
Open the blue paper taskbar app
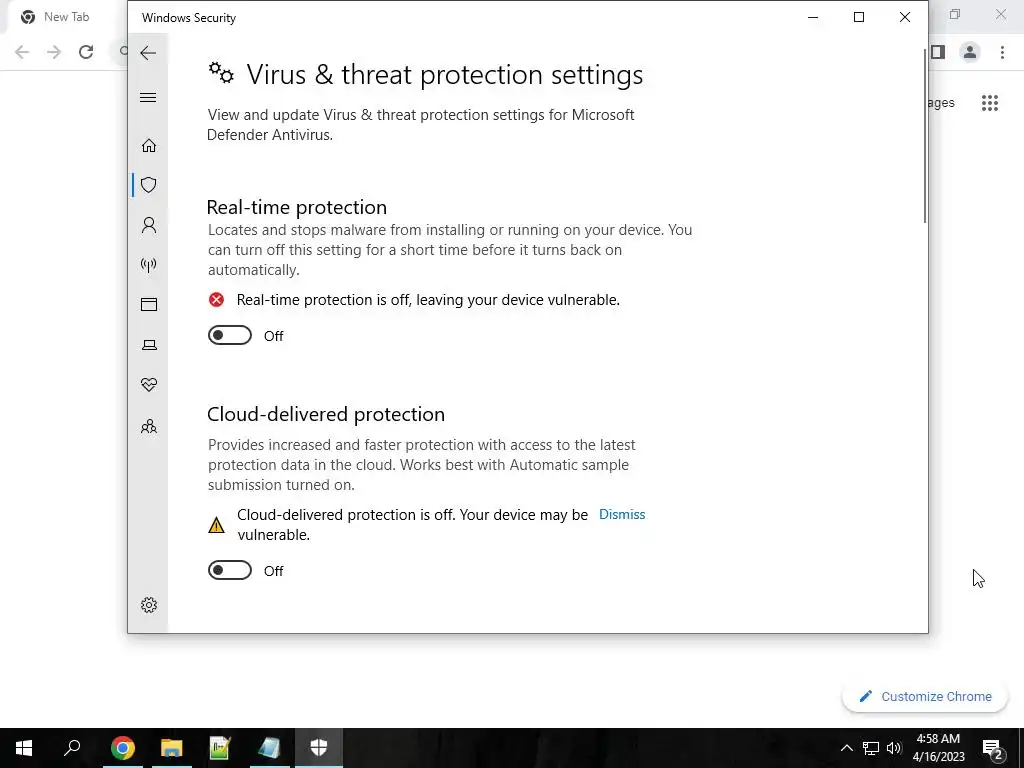269,748
